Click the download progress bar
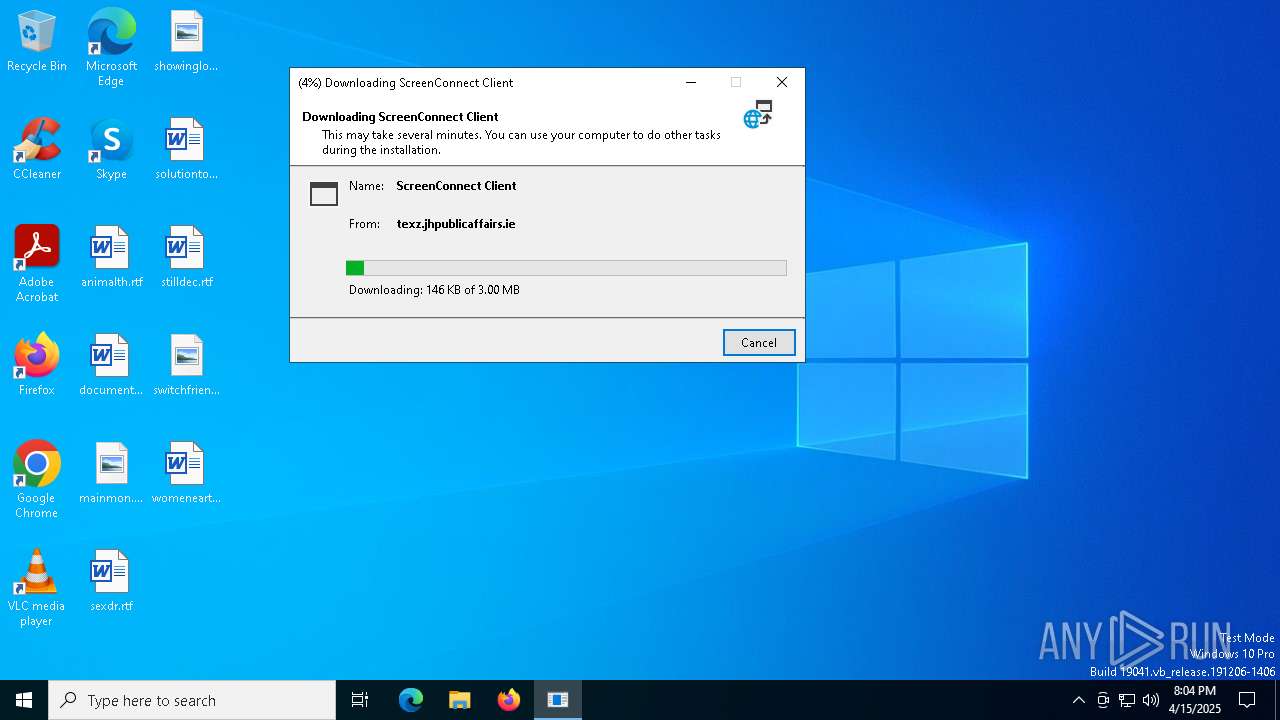Viewport: 1280px width, 720px height. click(566, 268)
